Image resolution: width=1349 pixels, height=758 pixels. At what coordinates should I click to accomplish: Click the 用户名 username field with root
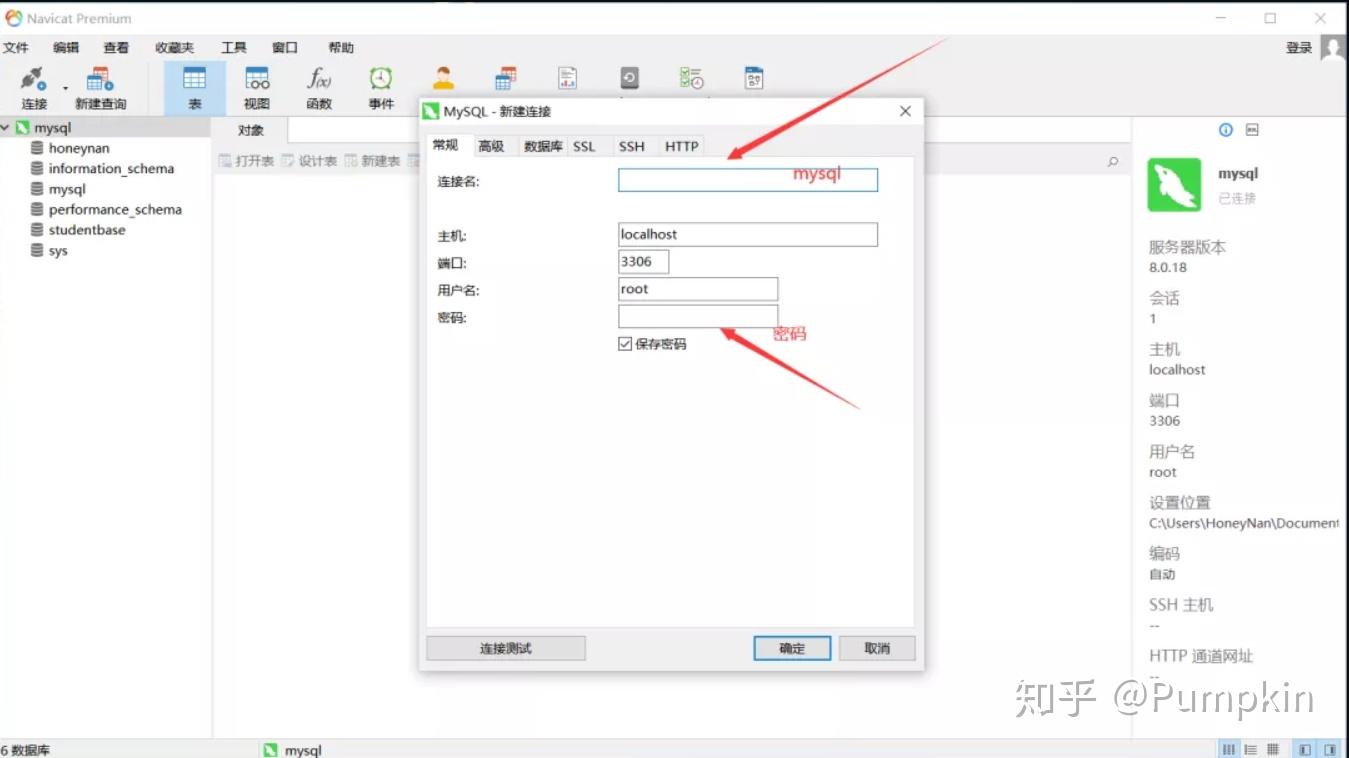698,289
